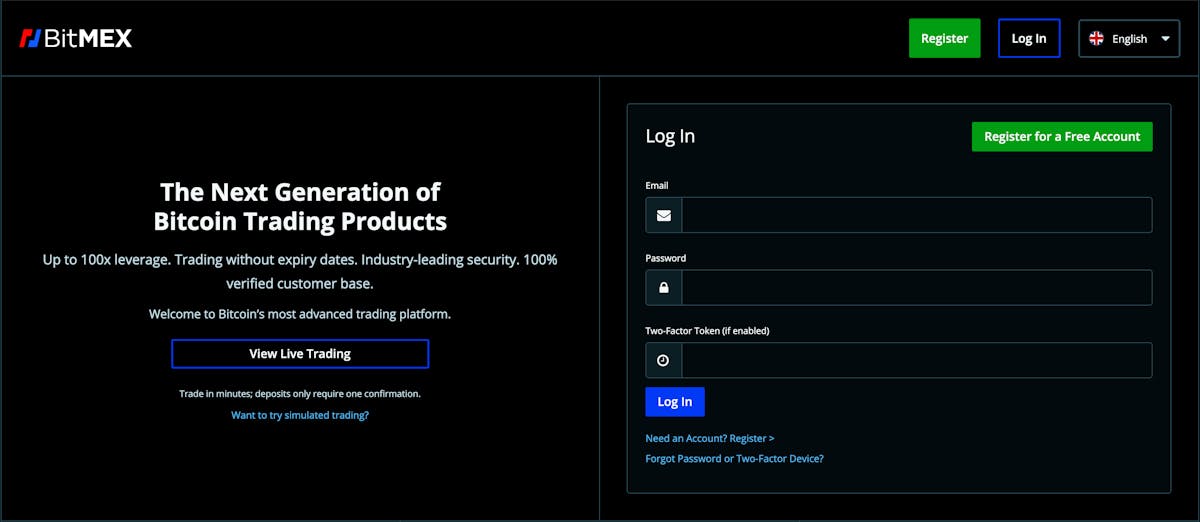Screen dimensions: 1200x522
Task: Expand language list with the down arrow
Action: (1165, 39)
